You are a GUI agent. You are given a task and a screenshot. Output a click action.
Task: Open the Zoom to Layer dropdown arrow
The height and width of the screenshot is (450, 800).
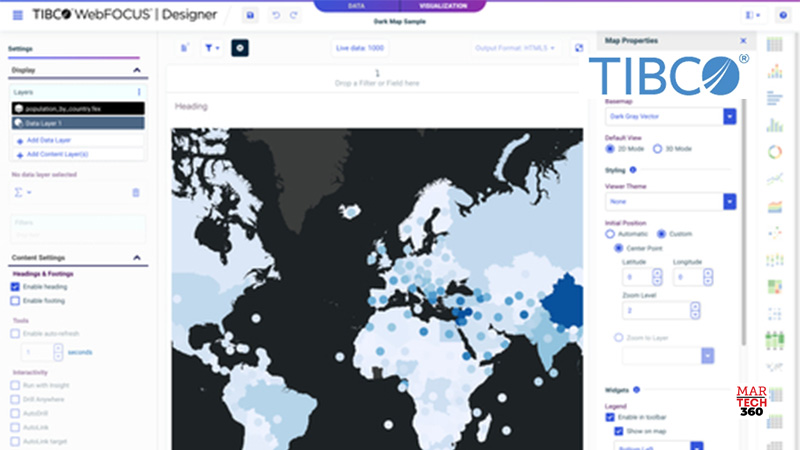click(707, 356)
